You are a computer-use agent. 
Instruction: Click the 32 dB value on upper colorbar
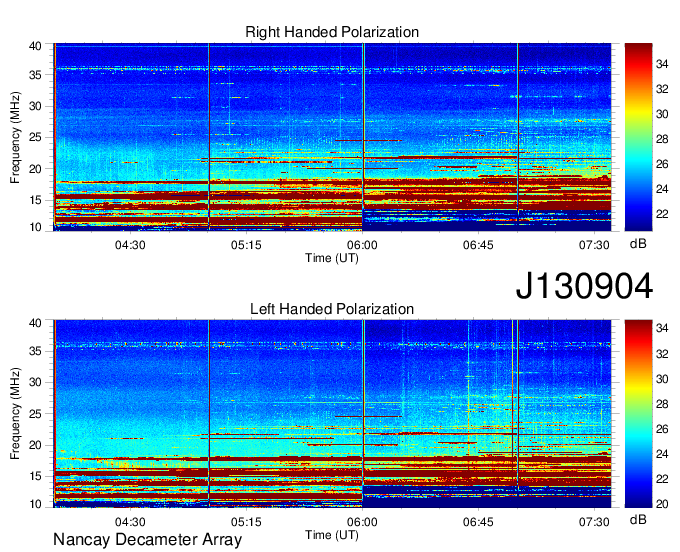pos(662,89)
